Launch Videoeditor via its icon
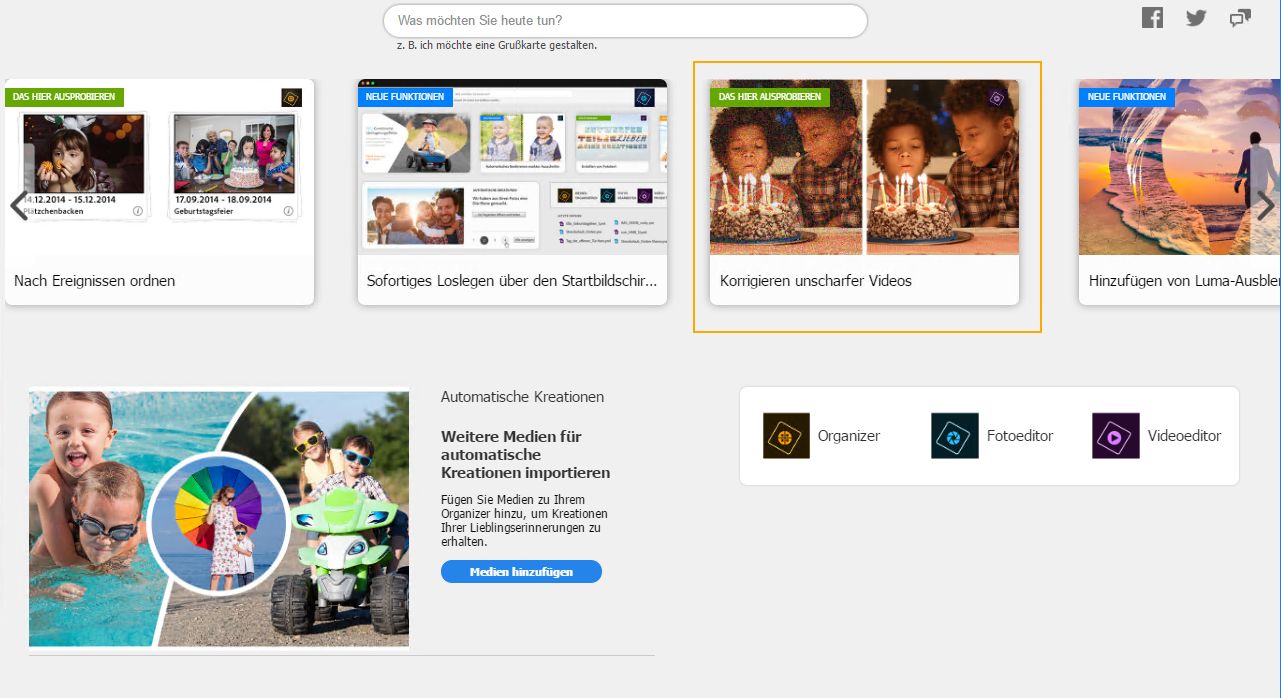Screen dimensions: 1281x698 coord(1115,436)
